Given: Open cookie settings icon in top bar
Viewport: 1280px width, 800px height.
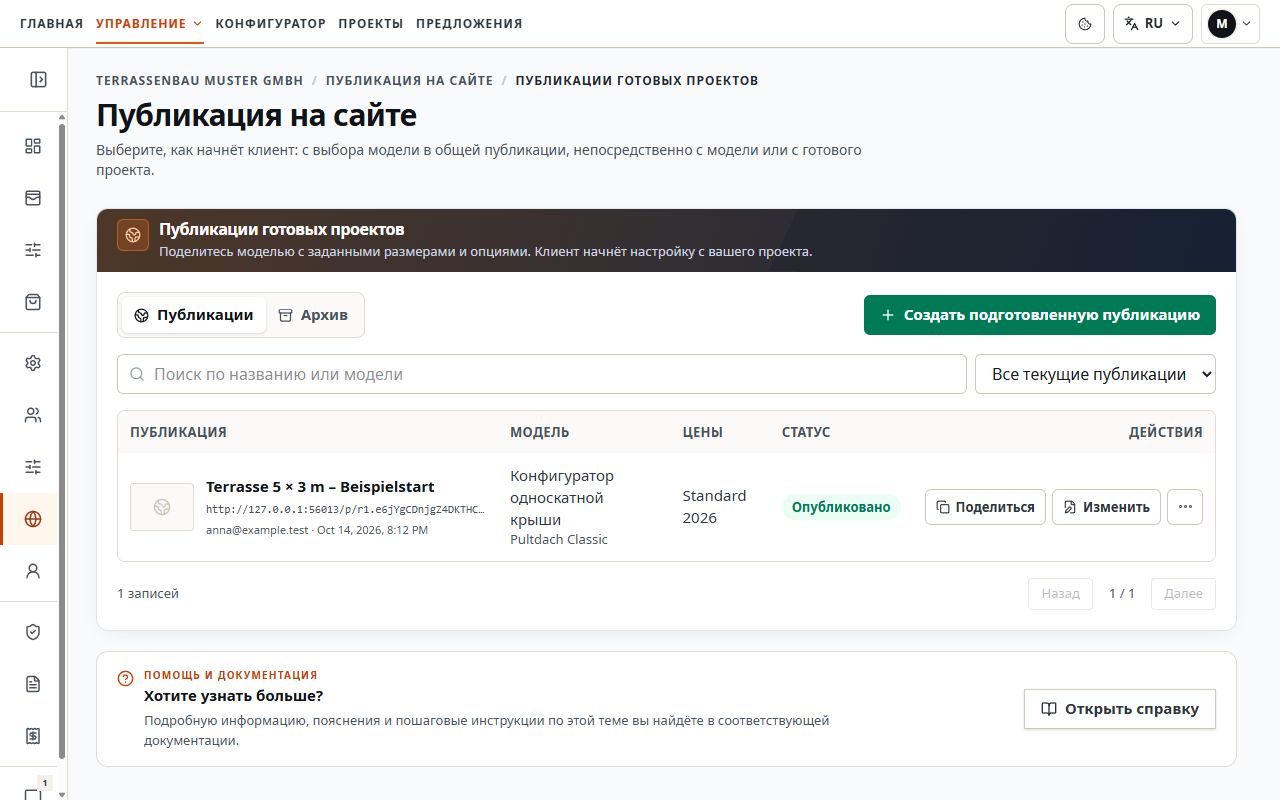Looking at the screenshot, I should pyautogui.click(x=1085, y=24).
